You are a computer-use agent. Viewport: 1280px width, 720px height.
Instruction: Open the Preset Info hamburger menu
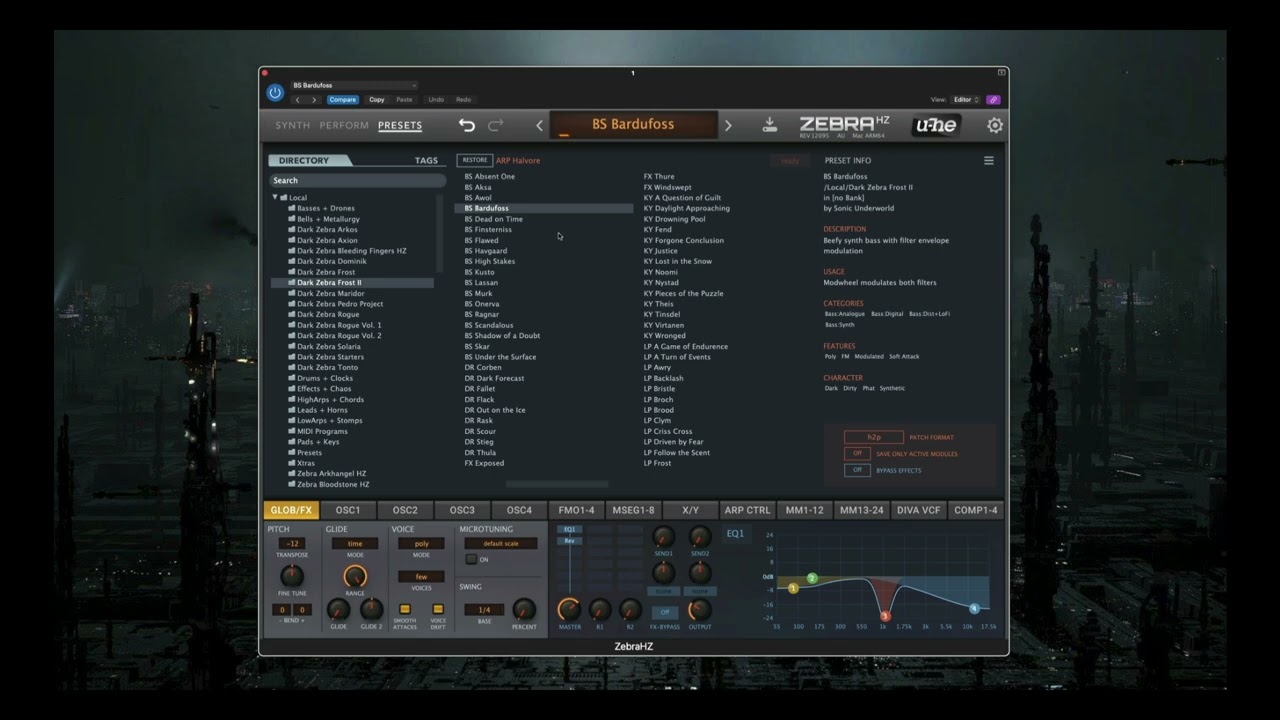989,160
